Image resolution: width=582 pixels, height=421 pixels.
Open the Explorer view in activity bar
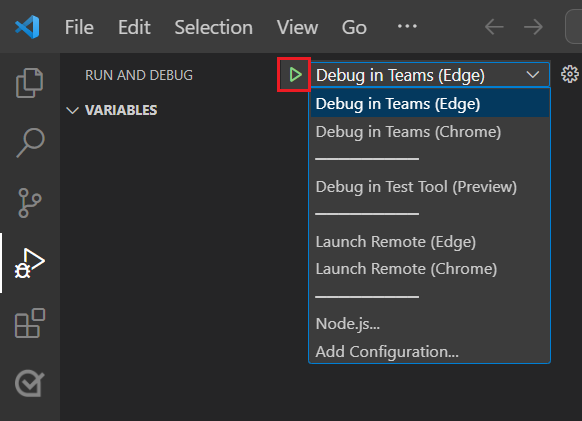(30, 83)
